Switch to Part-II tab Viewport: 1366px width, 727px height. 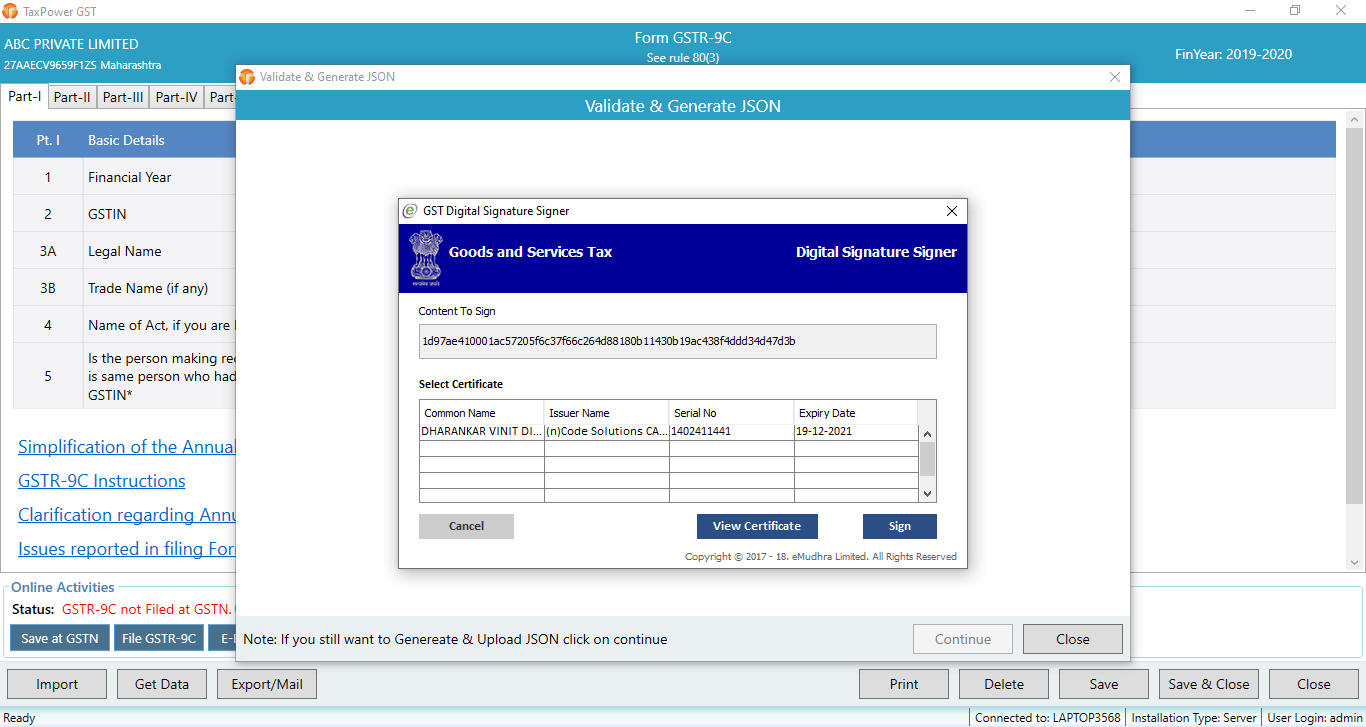coord(72,97)
